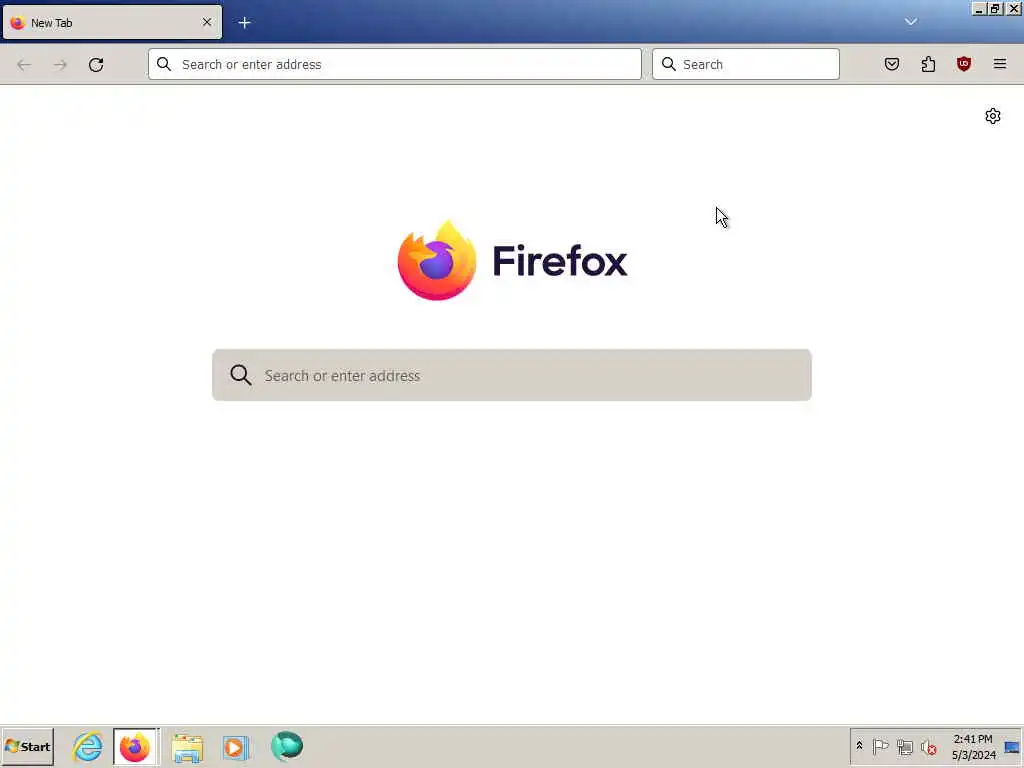The image size is (1024, 768).
Task: Open the muted volume tray icon
Action: click(928, 746)
